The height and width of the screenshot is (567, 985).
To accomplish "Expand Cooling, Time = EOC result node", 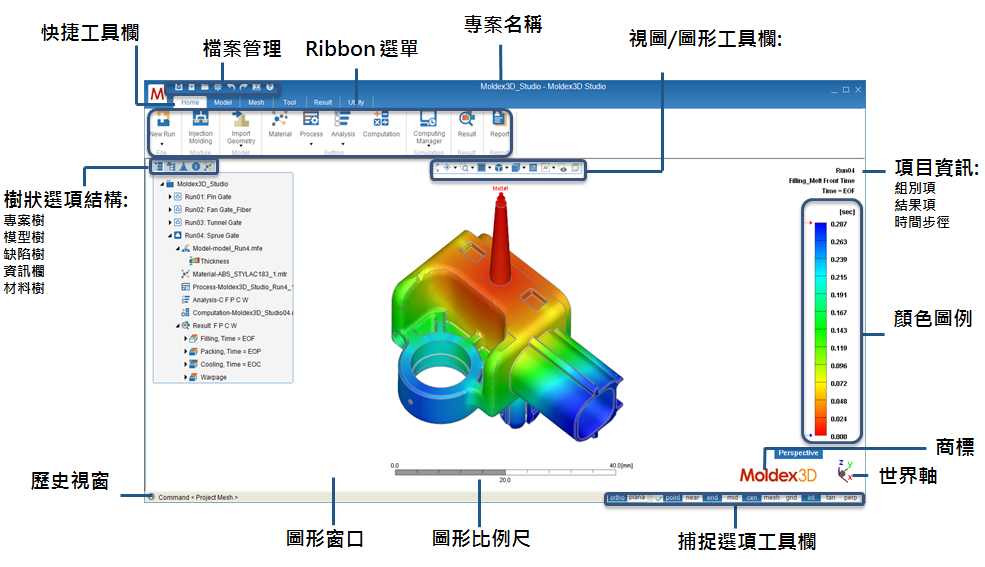I will (x=185, y=364).
